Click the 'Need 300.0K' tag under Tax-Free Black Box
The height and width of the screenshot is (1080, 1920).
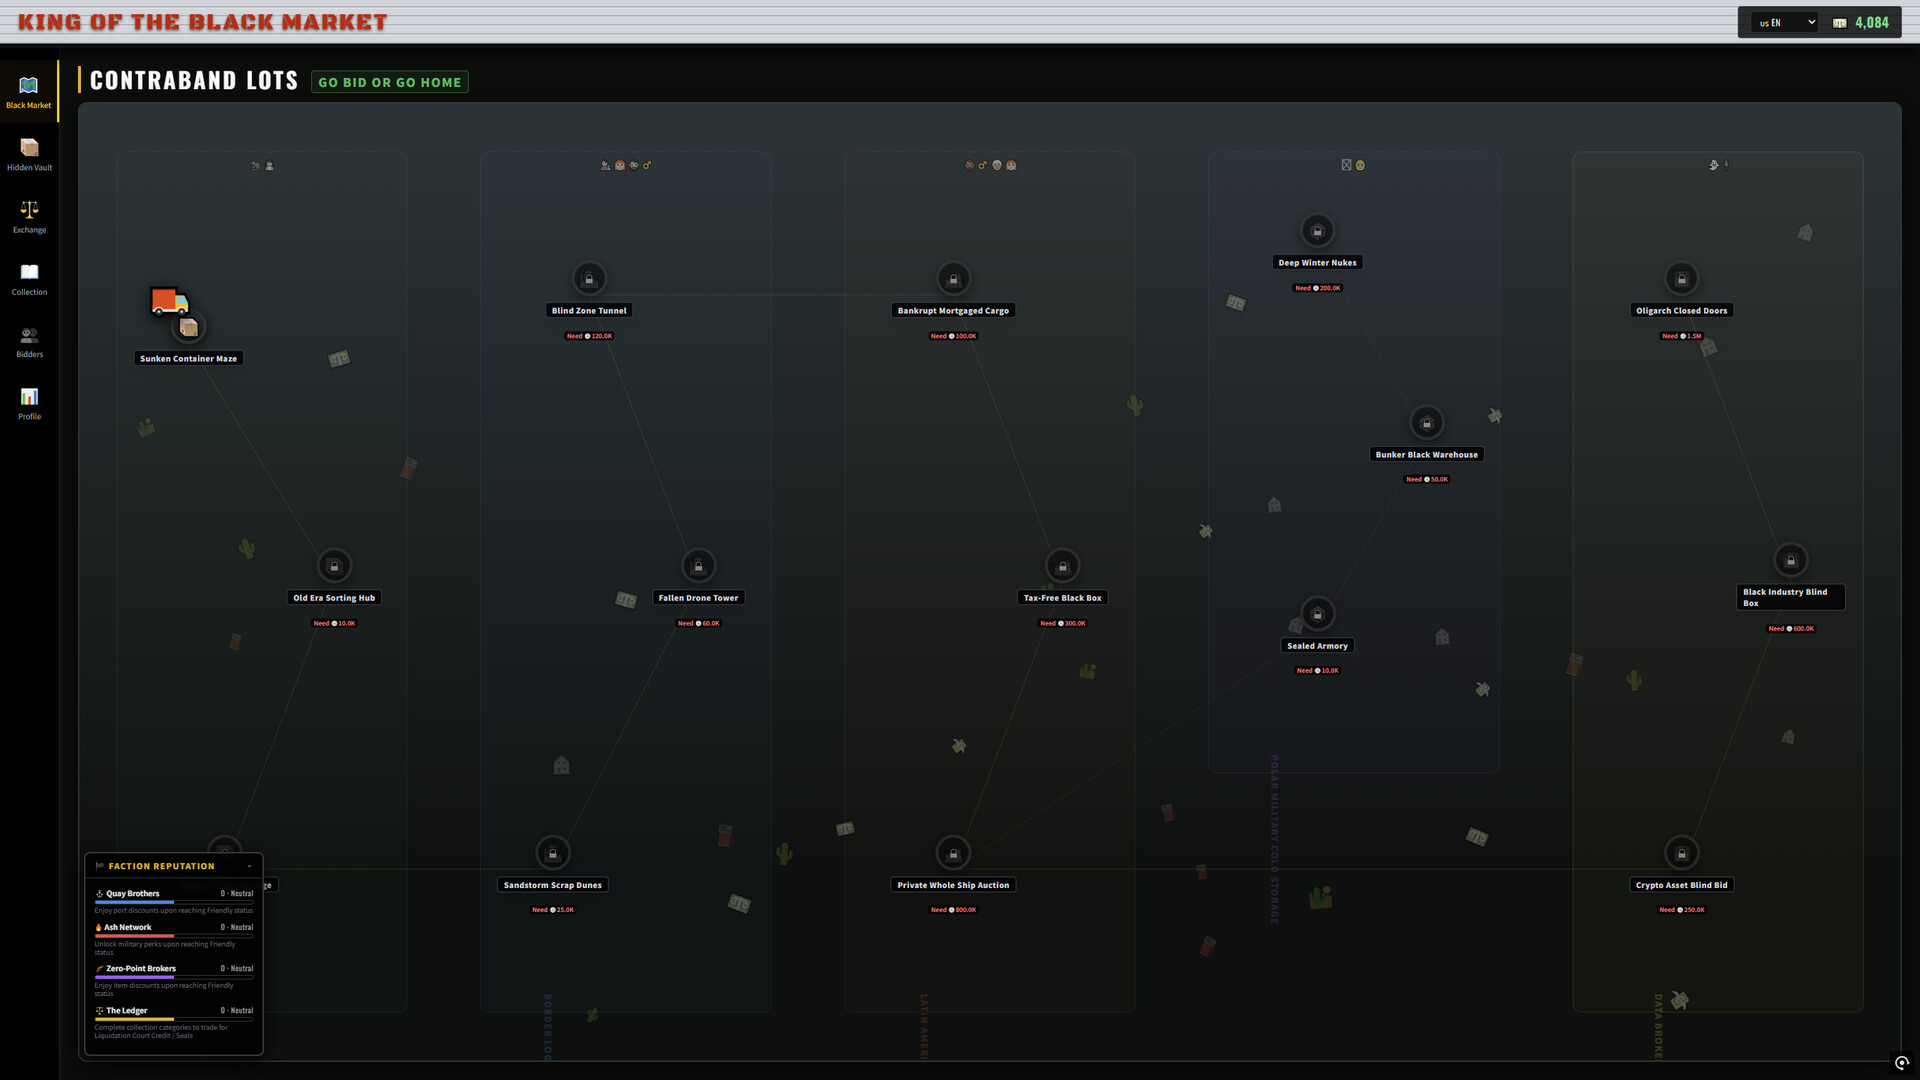[1062, 623]
